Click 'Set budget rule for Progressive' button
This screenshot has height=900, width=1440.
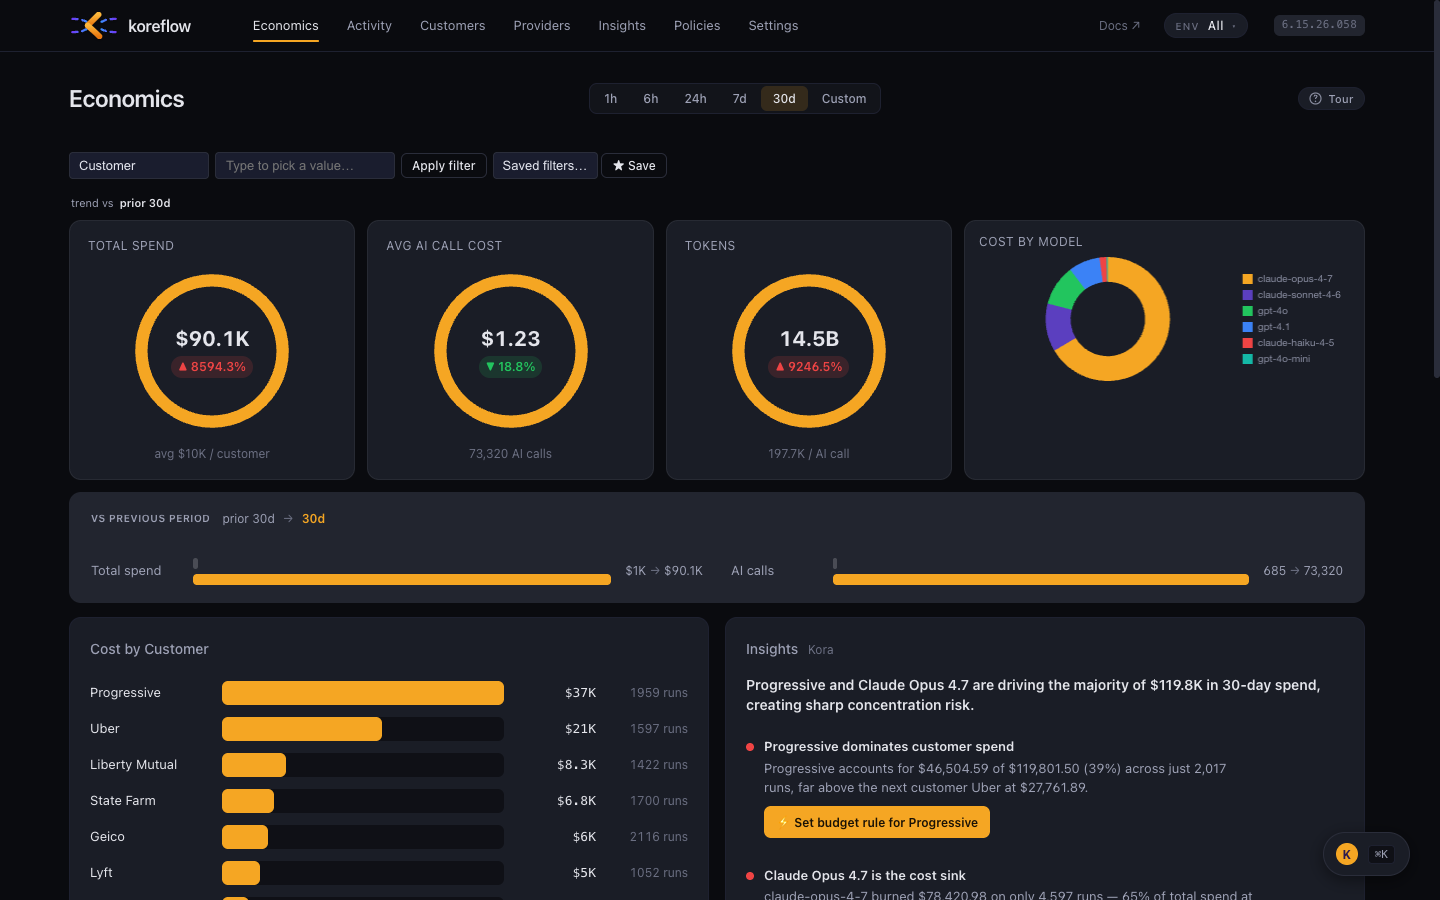click(x=877, y=822)
